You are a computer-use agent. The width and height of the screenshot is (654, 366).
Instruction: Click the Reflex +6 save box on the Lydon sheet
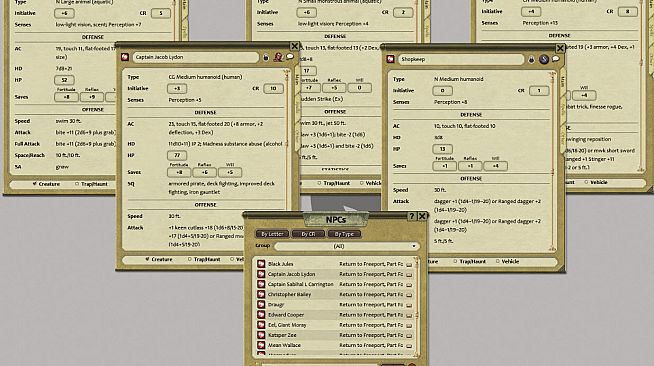(204, 172)
